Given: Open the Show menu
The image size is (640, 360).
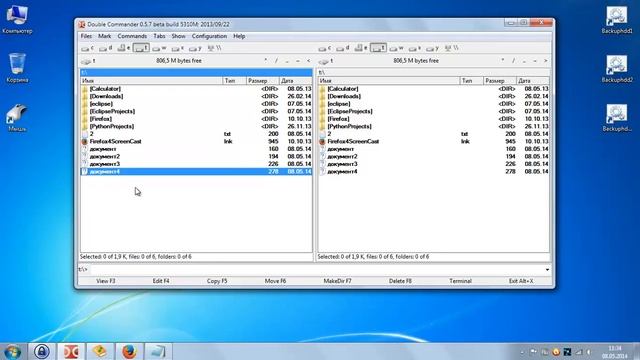Looking at the screenshot, I should [x=178, y=36].
